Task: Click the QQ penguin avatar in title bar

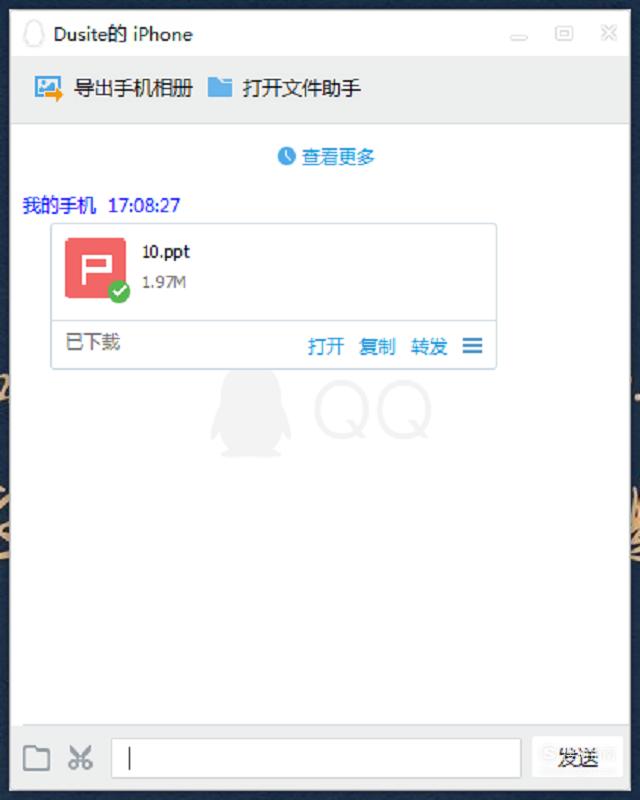Action: point(34,34)
